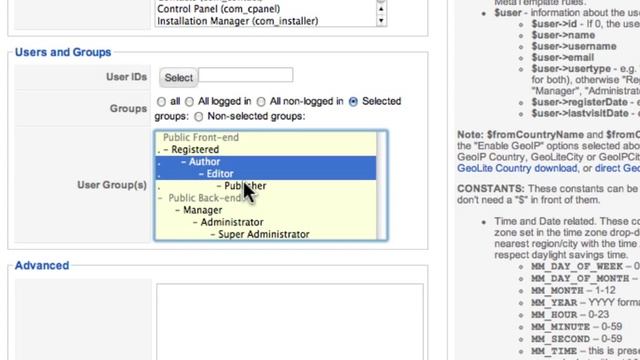Focus the User IDs text field

tap(246, 75)
